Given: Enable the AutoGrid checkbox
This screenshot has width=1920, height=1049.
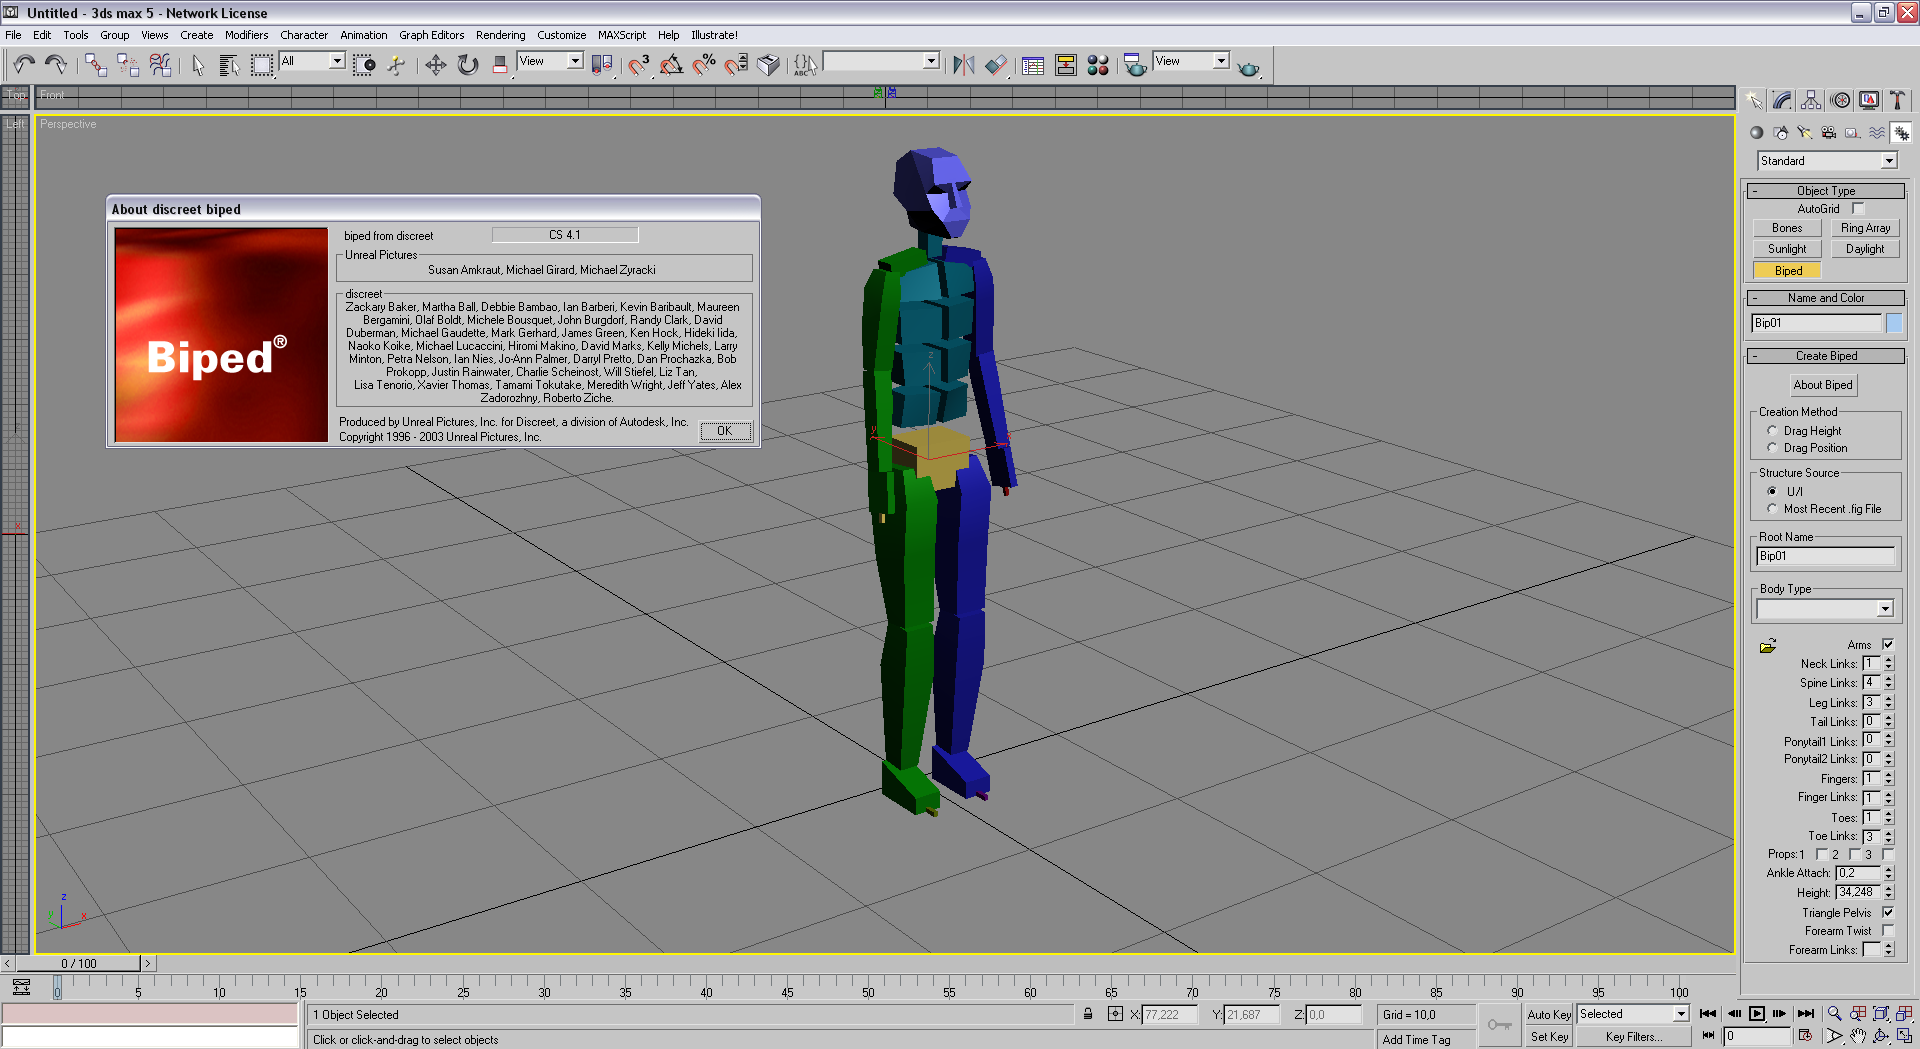Looking at the screenshot, I should point(1858,209).
